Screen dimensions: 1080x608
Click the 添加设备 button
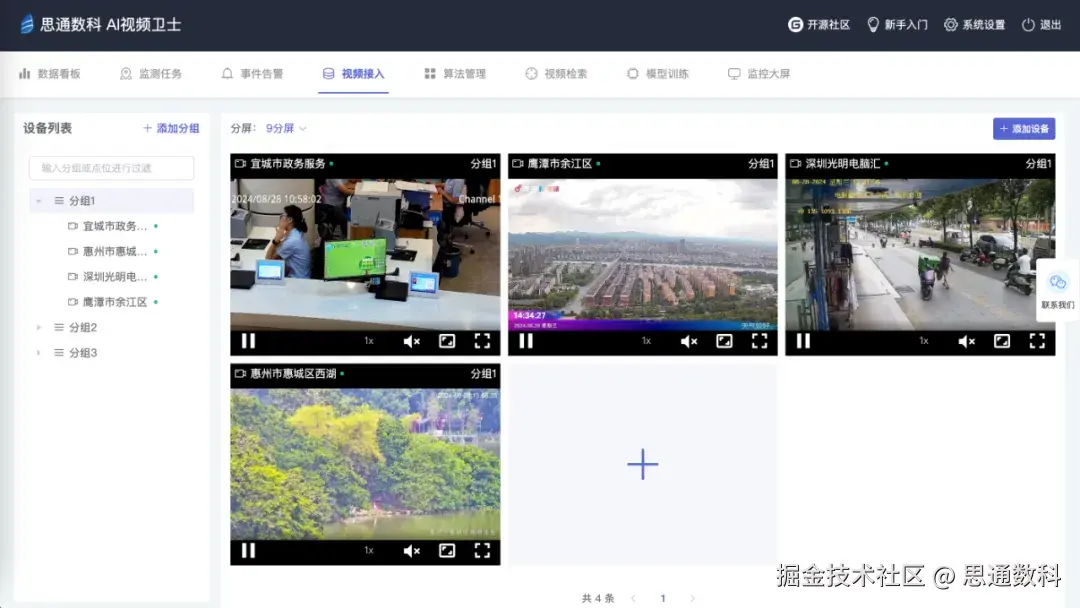tap(1024, 128)
